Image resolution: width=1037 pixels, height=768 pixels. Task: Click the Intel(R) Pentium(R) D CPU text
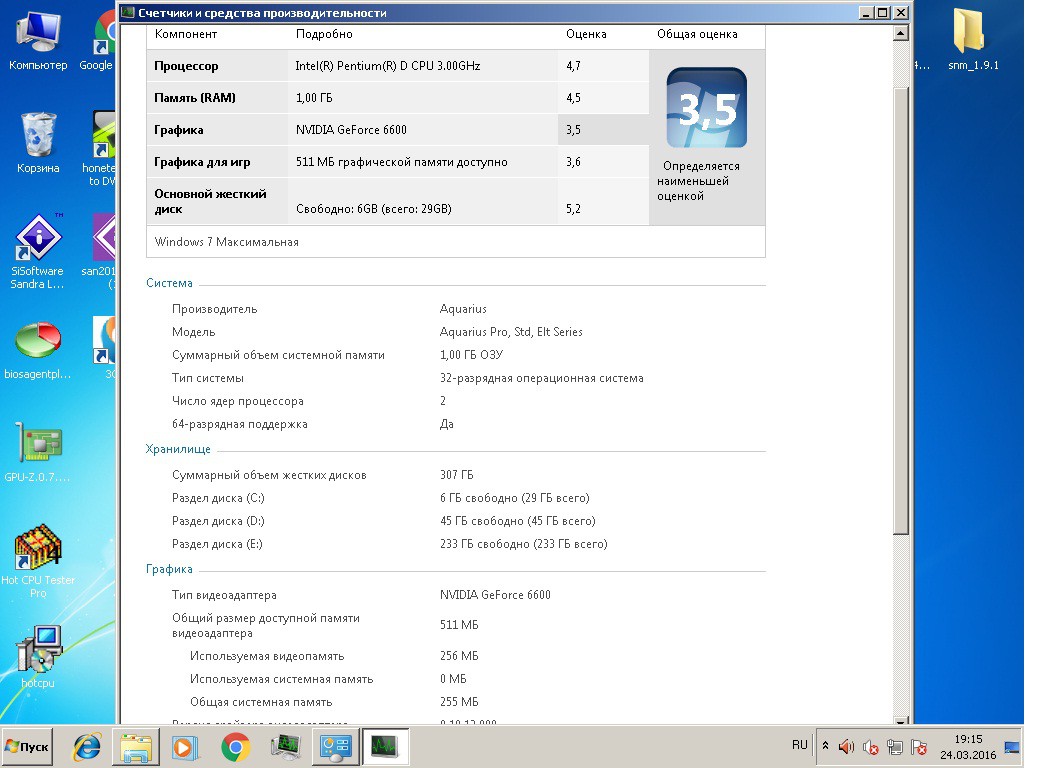click(388, 65)
